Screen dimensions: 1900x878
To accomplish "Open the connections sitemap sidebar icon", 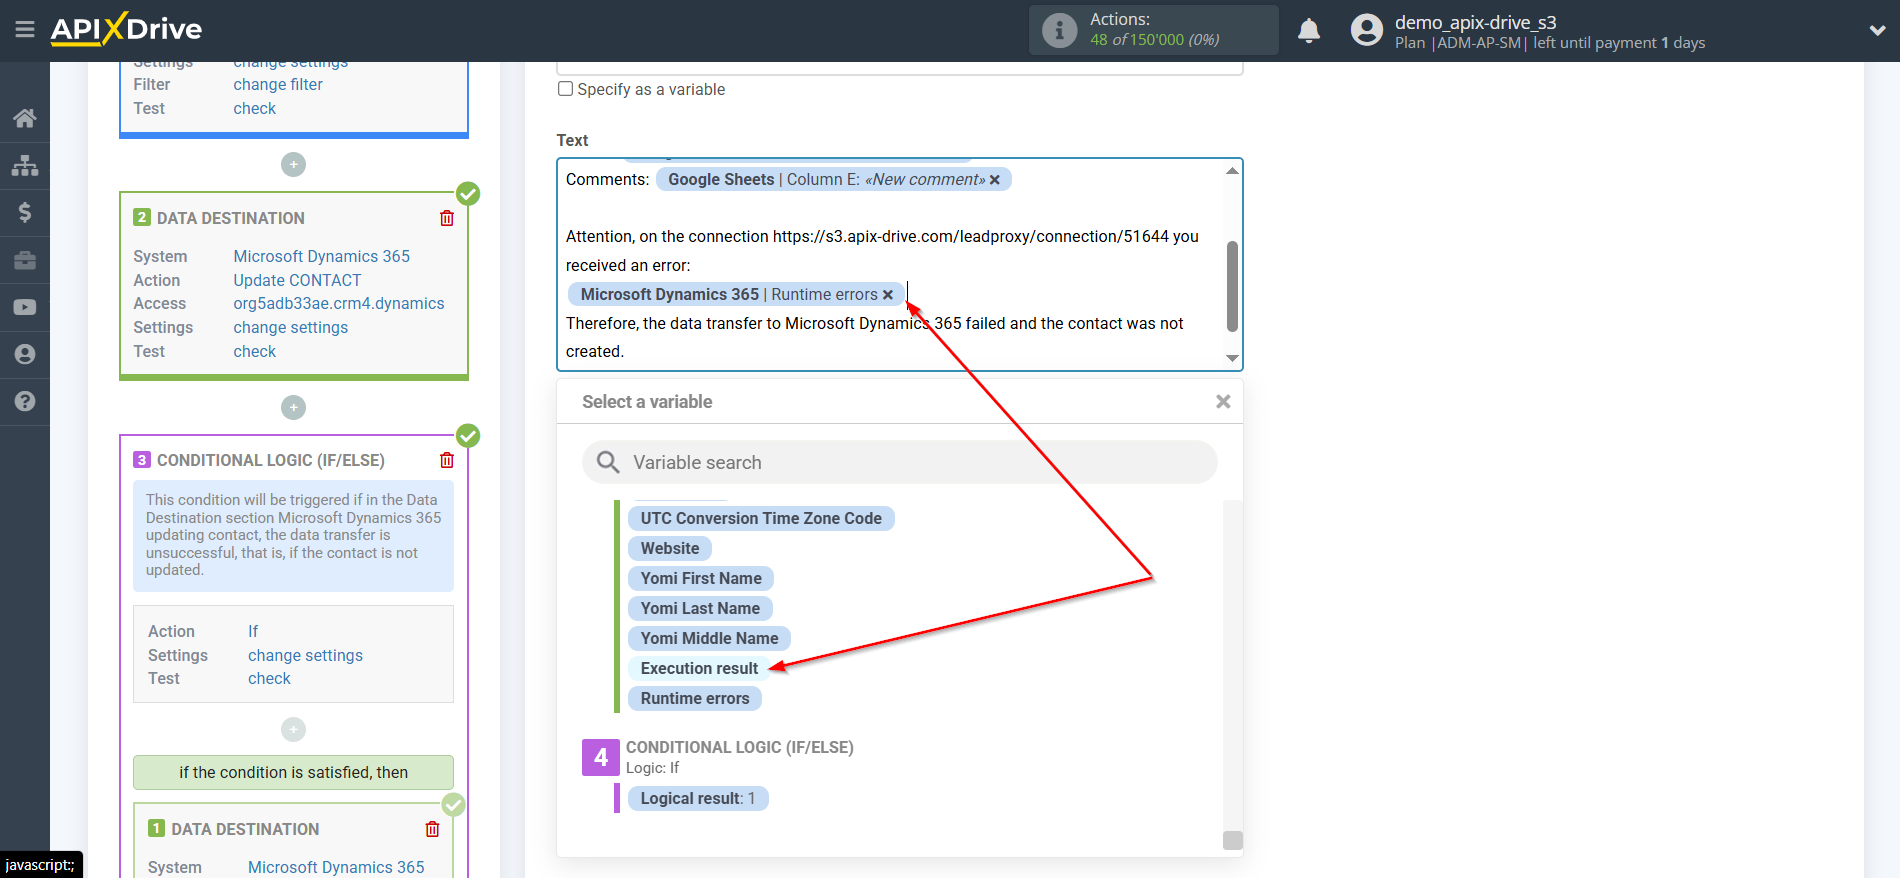I will click(x=25, y=165).
